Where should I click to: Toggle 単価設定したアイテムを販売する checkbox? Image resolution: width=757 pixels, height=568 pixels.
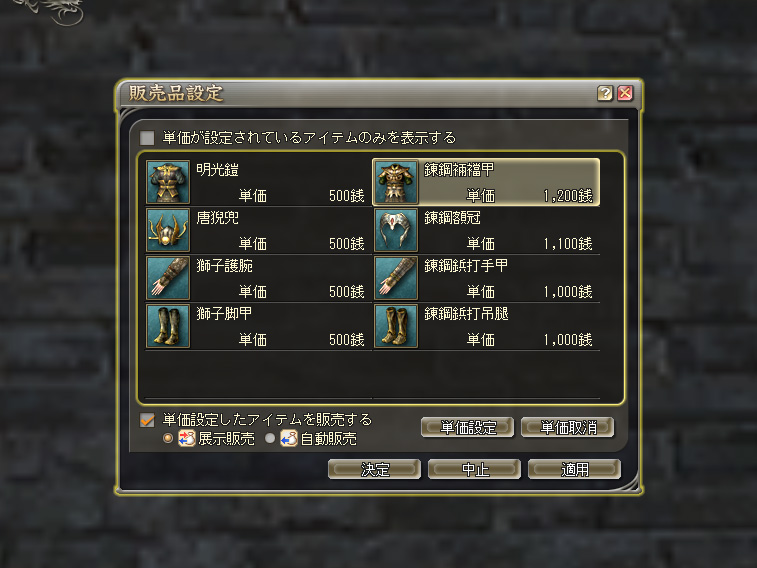(x=147, y=420)
